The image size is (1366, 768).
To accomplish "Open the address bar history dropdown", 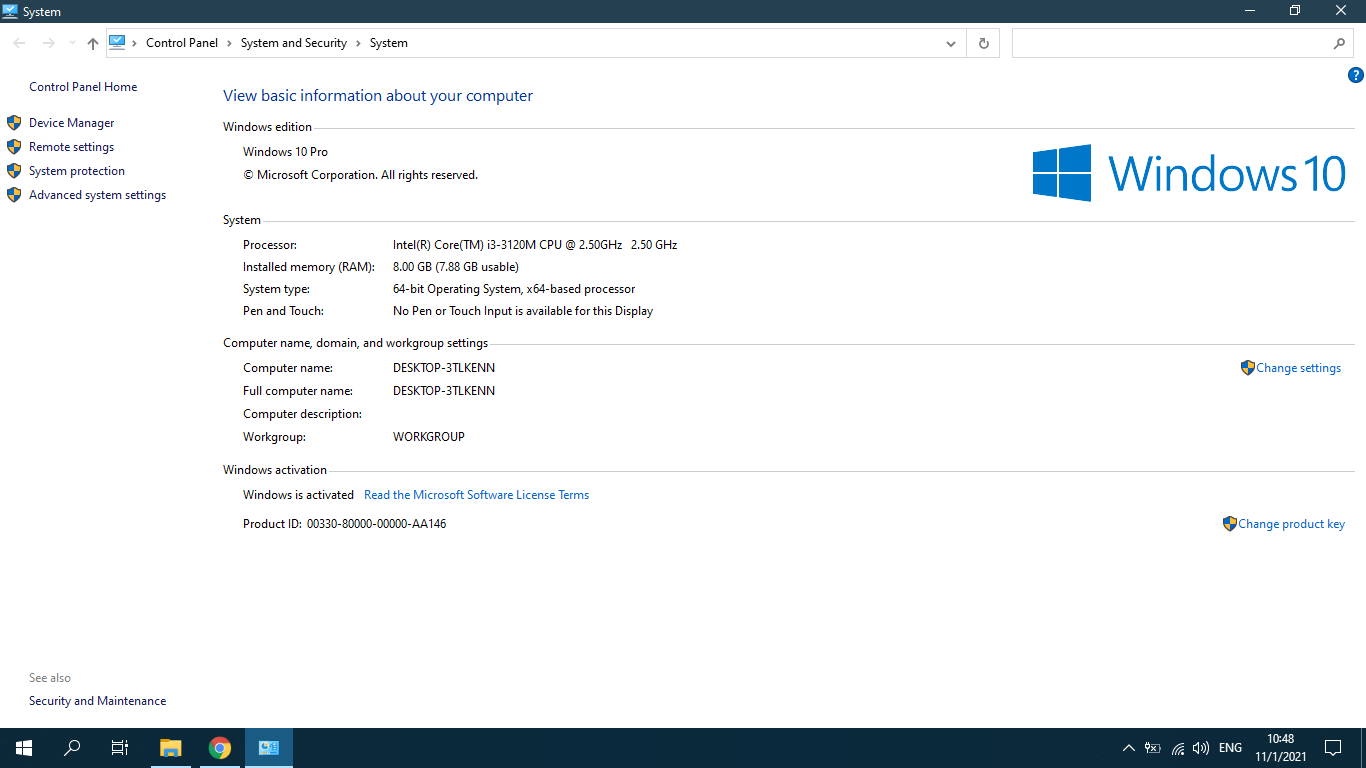I will click(x=951, y=43).
